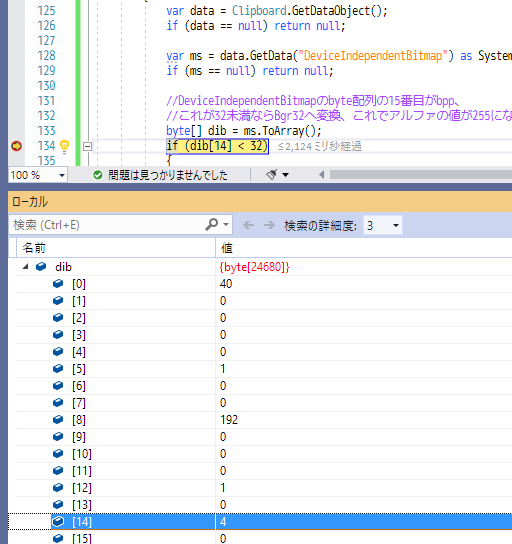
Task: Click the comment on line 131
Action: click(x=313, y=101)
